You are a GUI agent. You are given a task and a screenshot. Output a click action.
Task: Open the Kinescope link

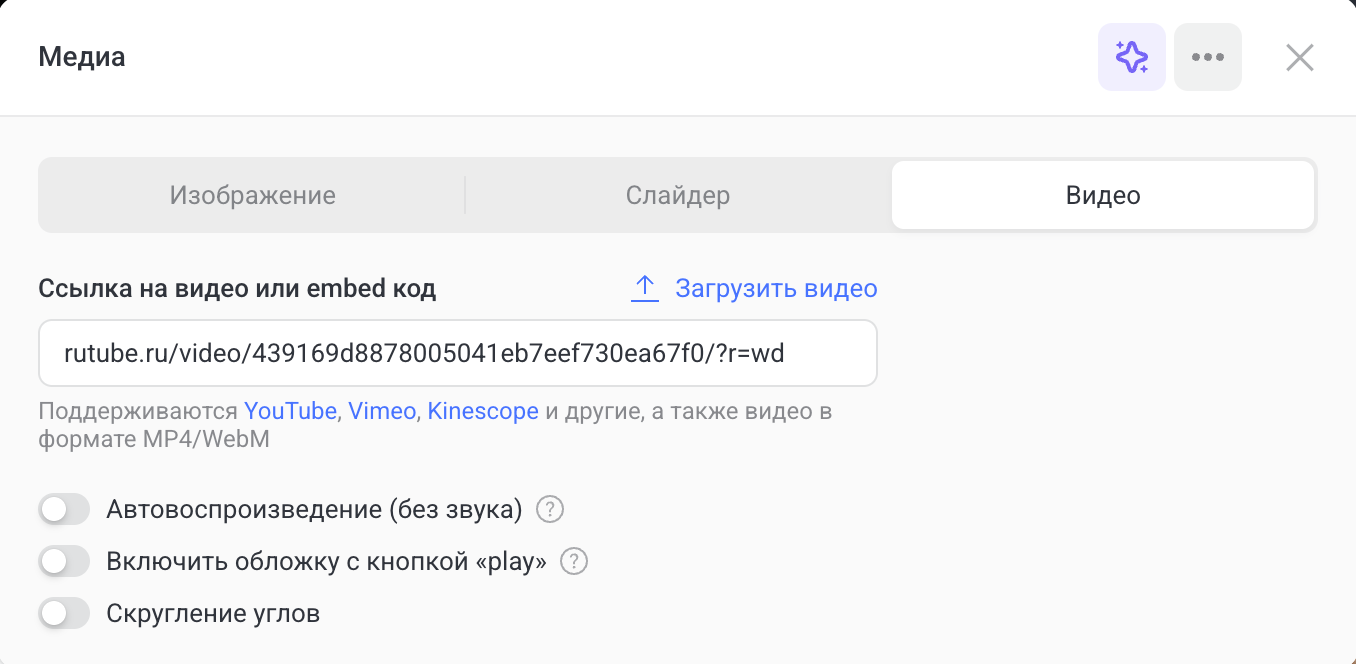[x=483, y=411]
